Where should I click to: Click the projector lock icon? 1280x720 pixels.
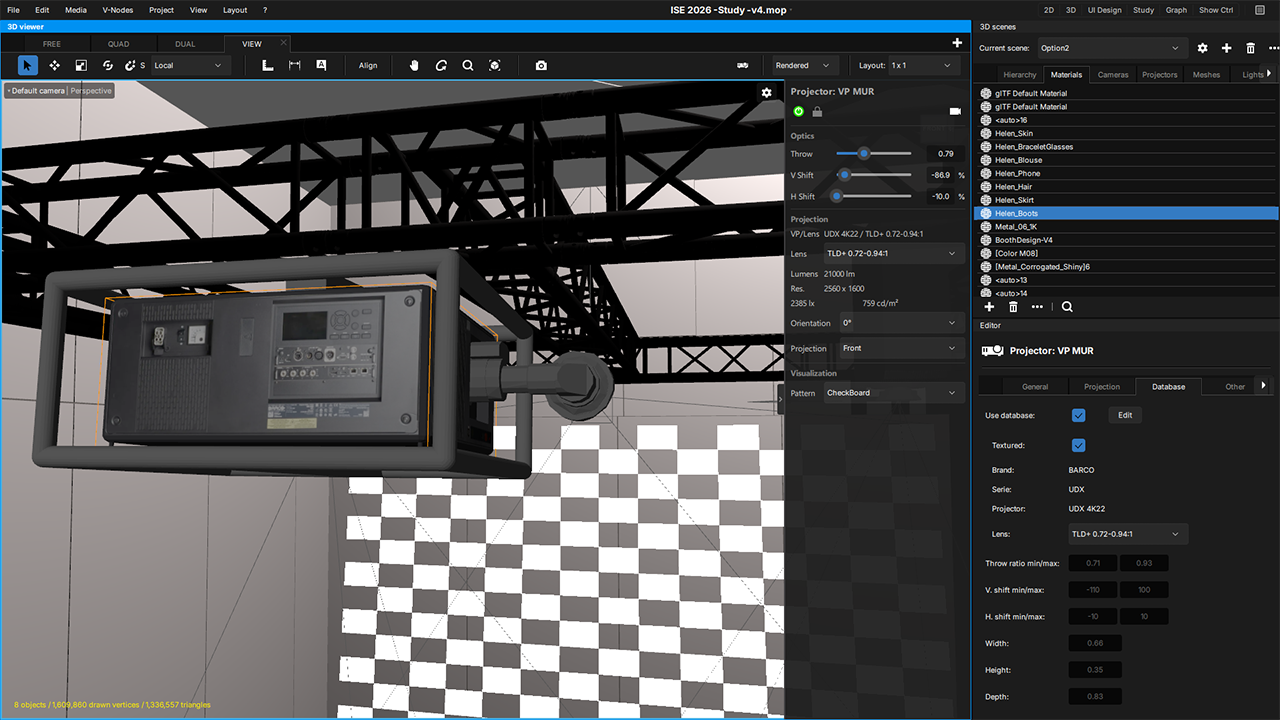pyautogui.click(x=817, y=111)
